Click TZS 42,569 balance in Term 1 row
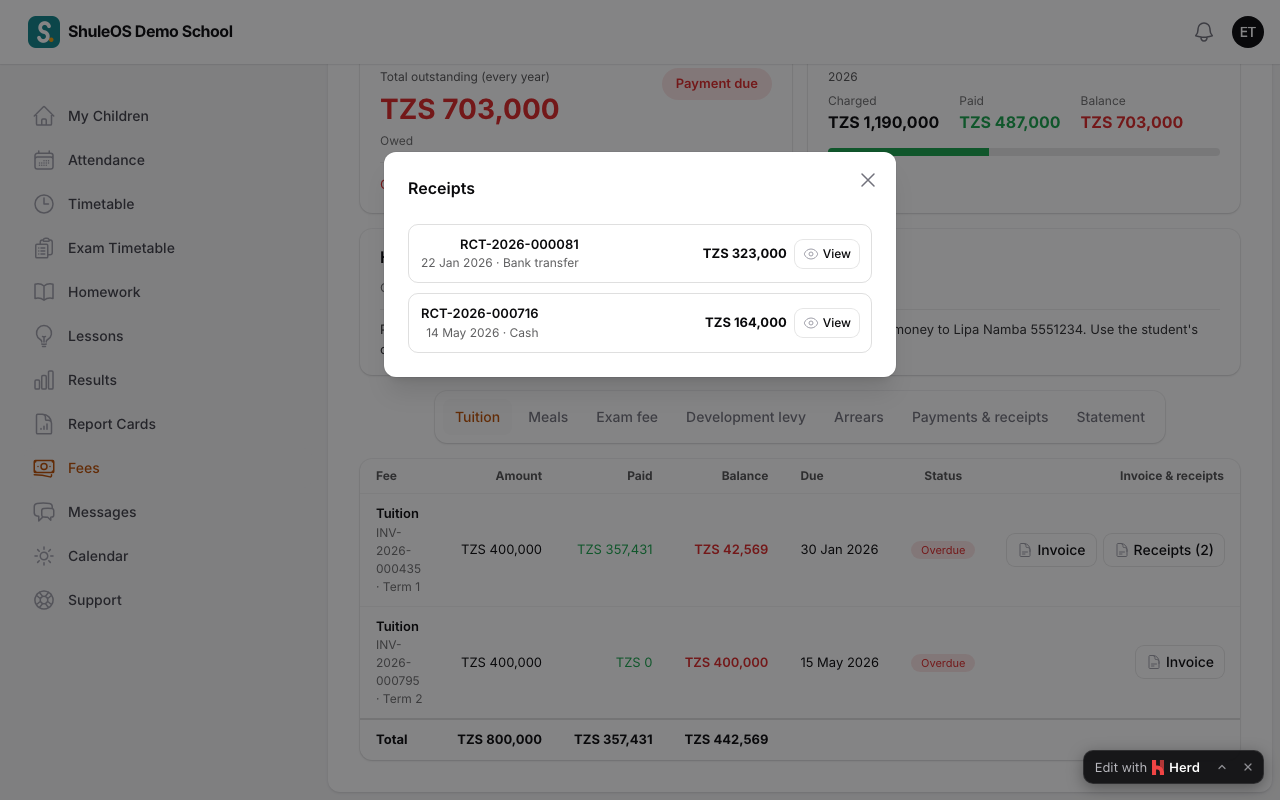The image size is (1280, 800). pyautogui.click(x=731, y=550)
